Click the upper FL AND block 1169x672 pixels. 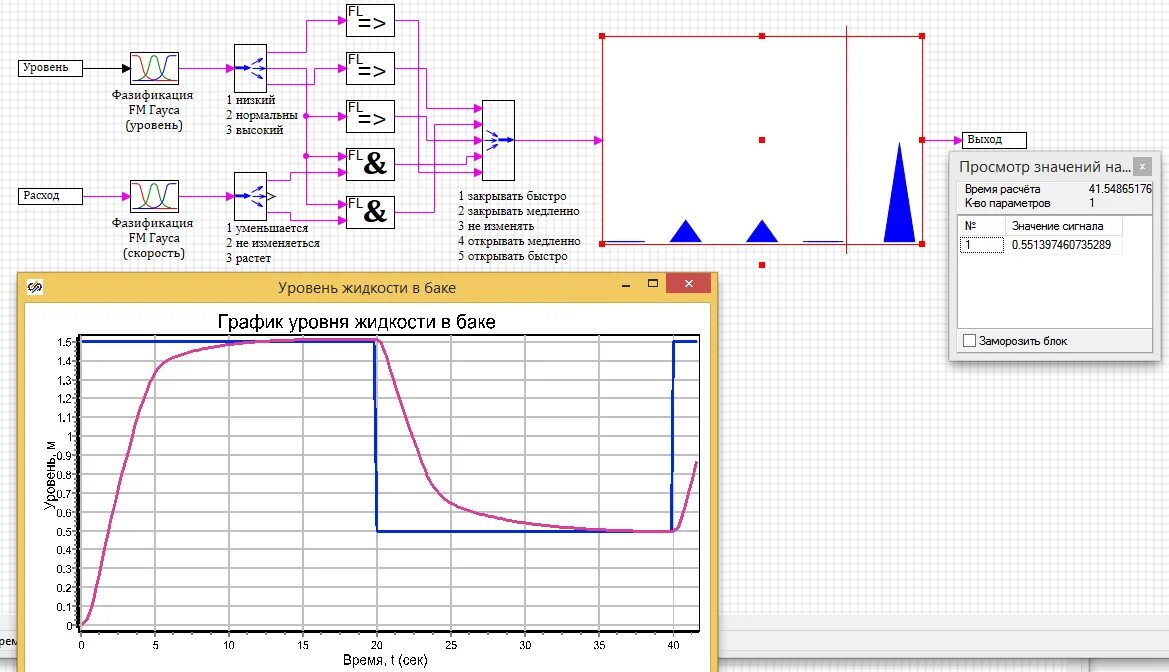371,164
